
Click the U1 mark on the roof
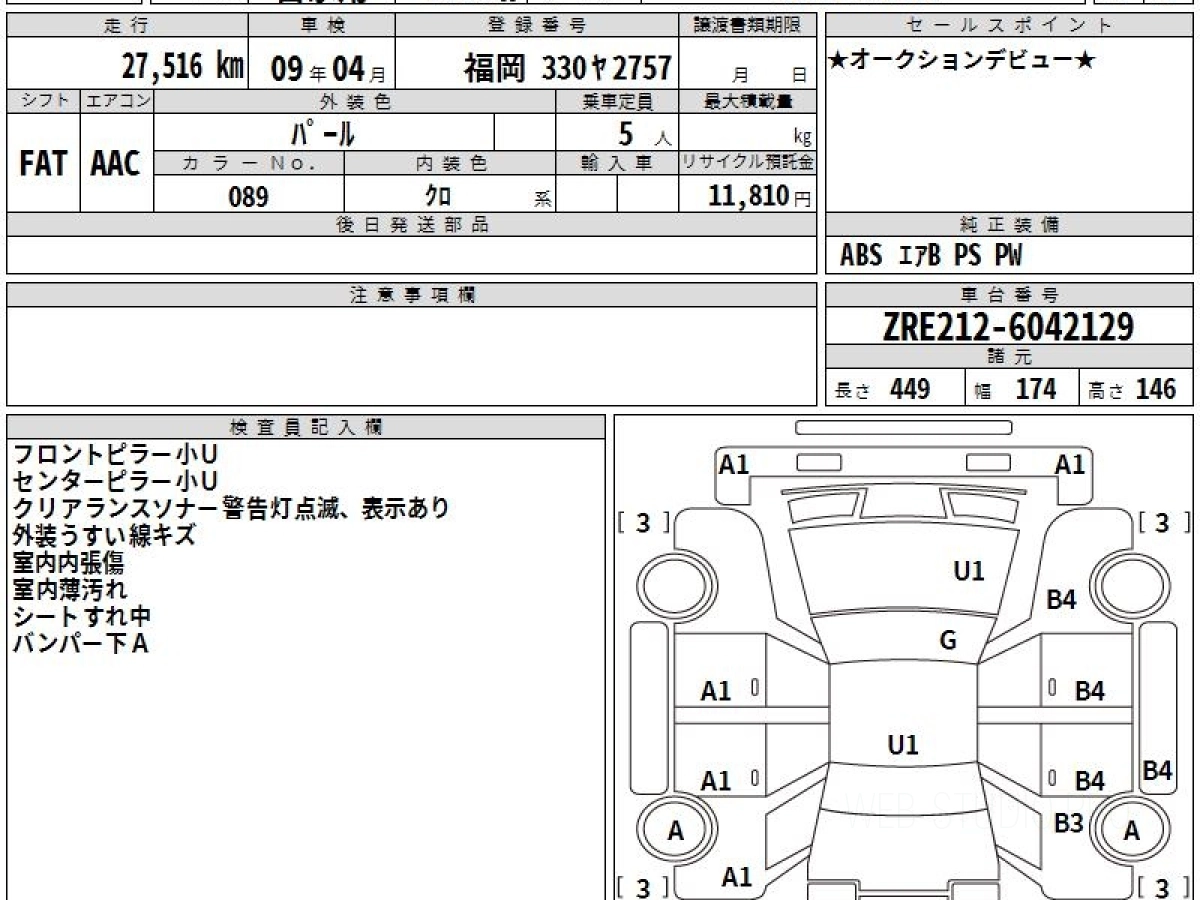point(902,745)
